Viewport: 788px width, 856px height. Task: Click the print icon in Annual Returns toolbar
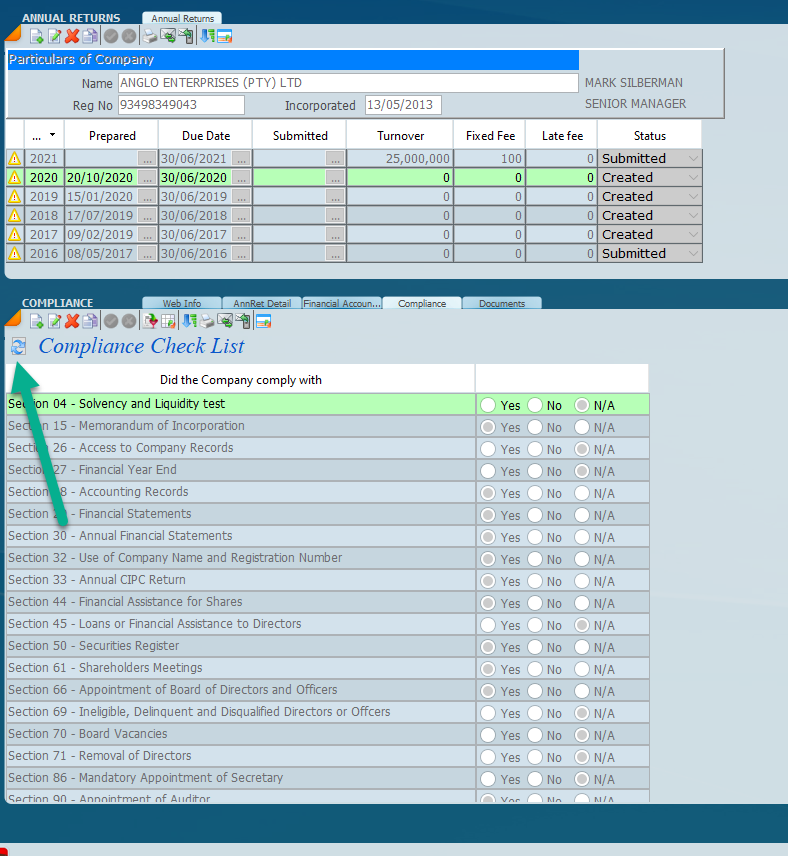pyautogui.click(x=149, y=37)
